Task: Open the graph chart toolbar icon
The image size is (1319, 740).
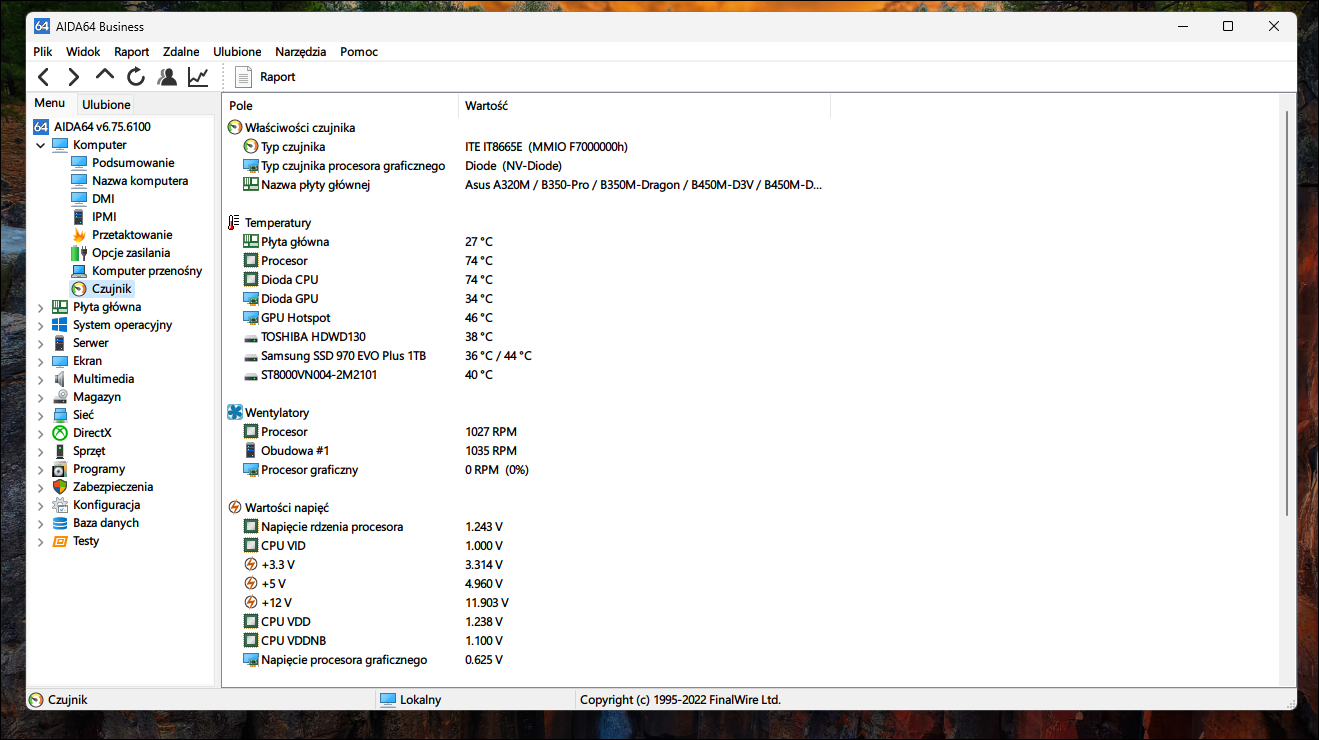Action: [x=198, y=77]
